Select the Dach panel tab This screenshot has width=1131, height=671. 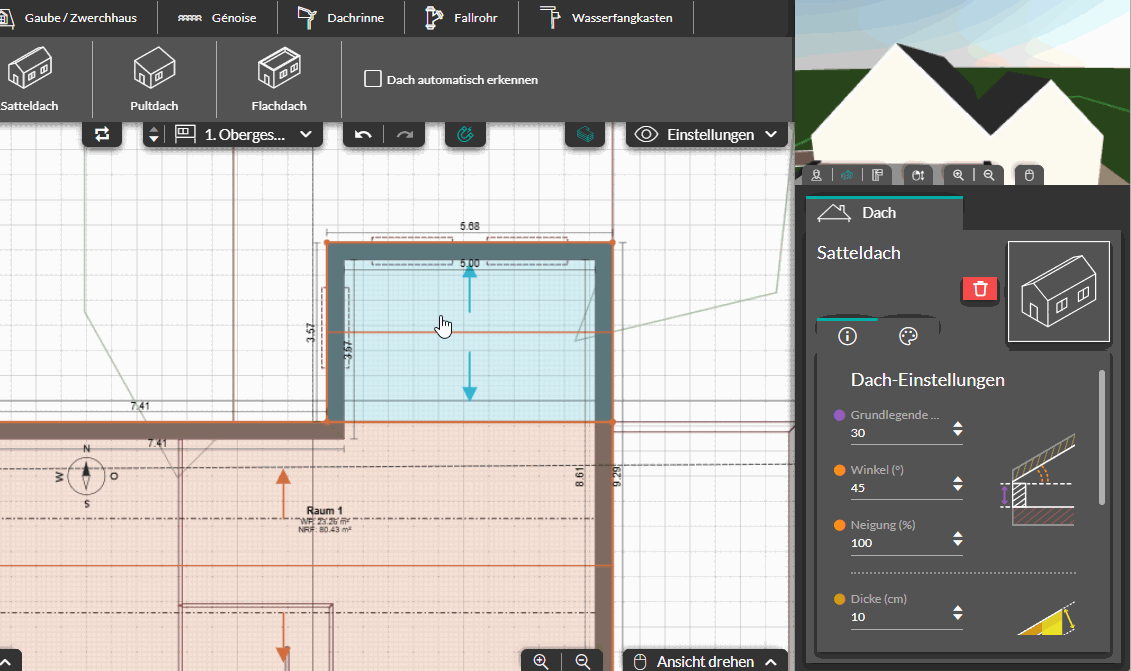(884, 213)
